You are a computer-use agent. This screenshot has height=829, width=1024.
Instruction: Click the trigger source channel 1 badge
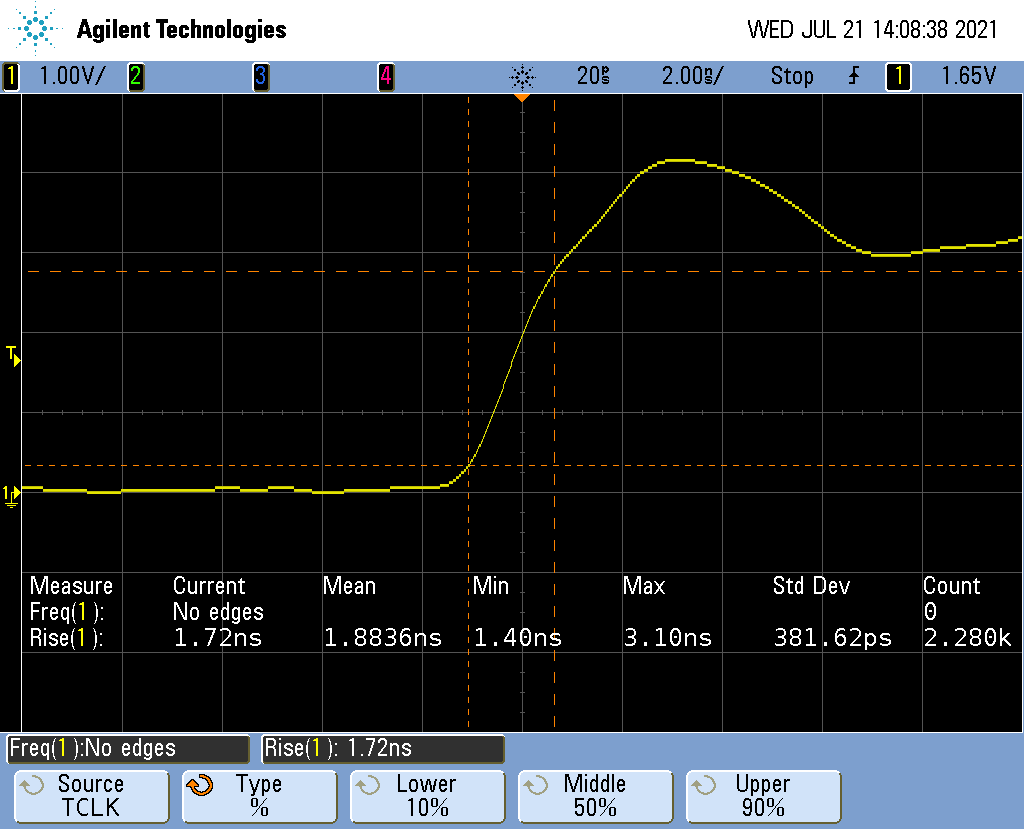897,76
